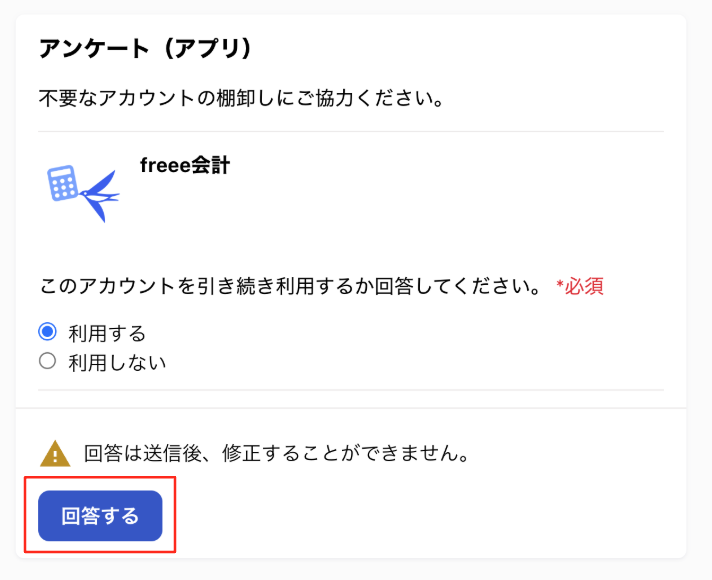Select the 利用する radio button circle
712x580 pixels.
pyautogui.click(x=48, y=332)
